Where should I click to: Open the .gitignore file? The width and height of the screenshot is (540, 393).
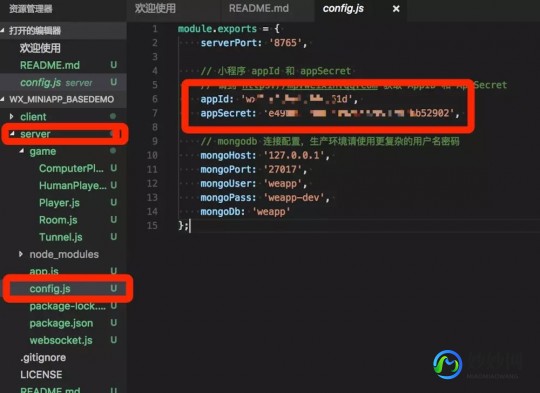pyautogui.click(x=43, y=358)
